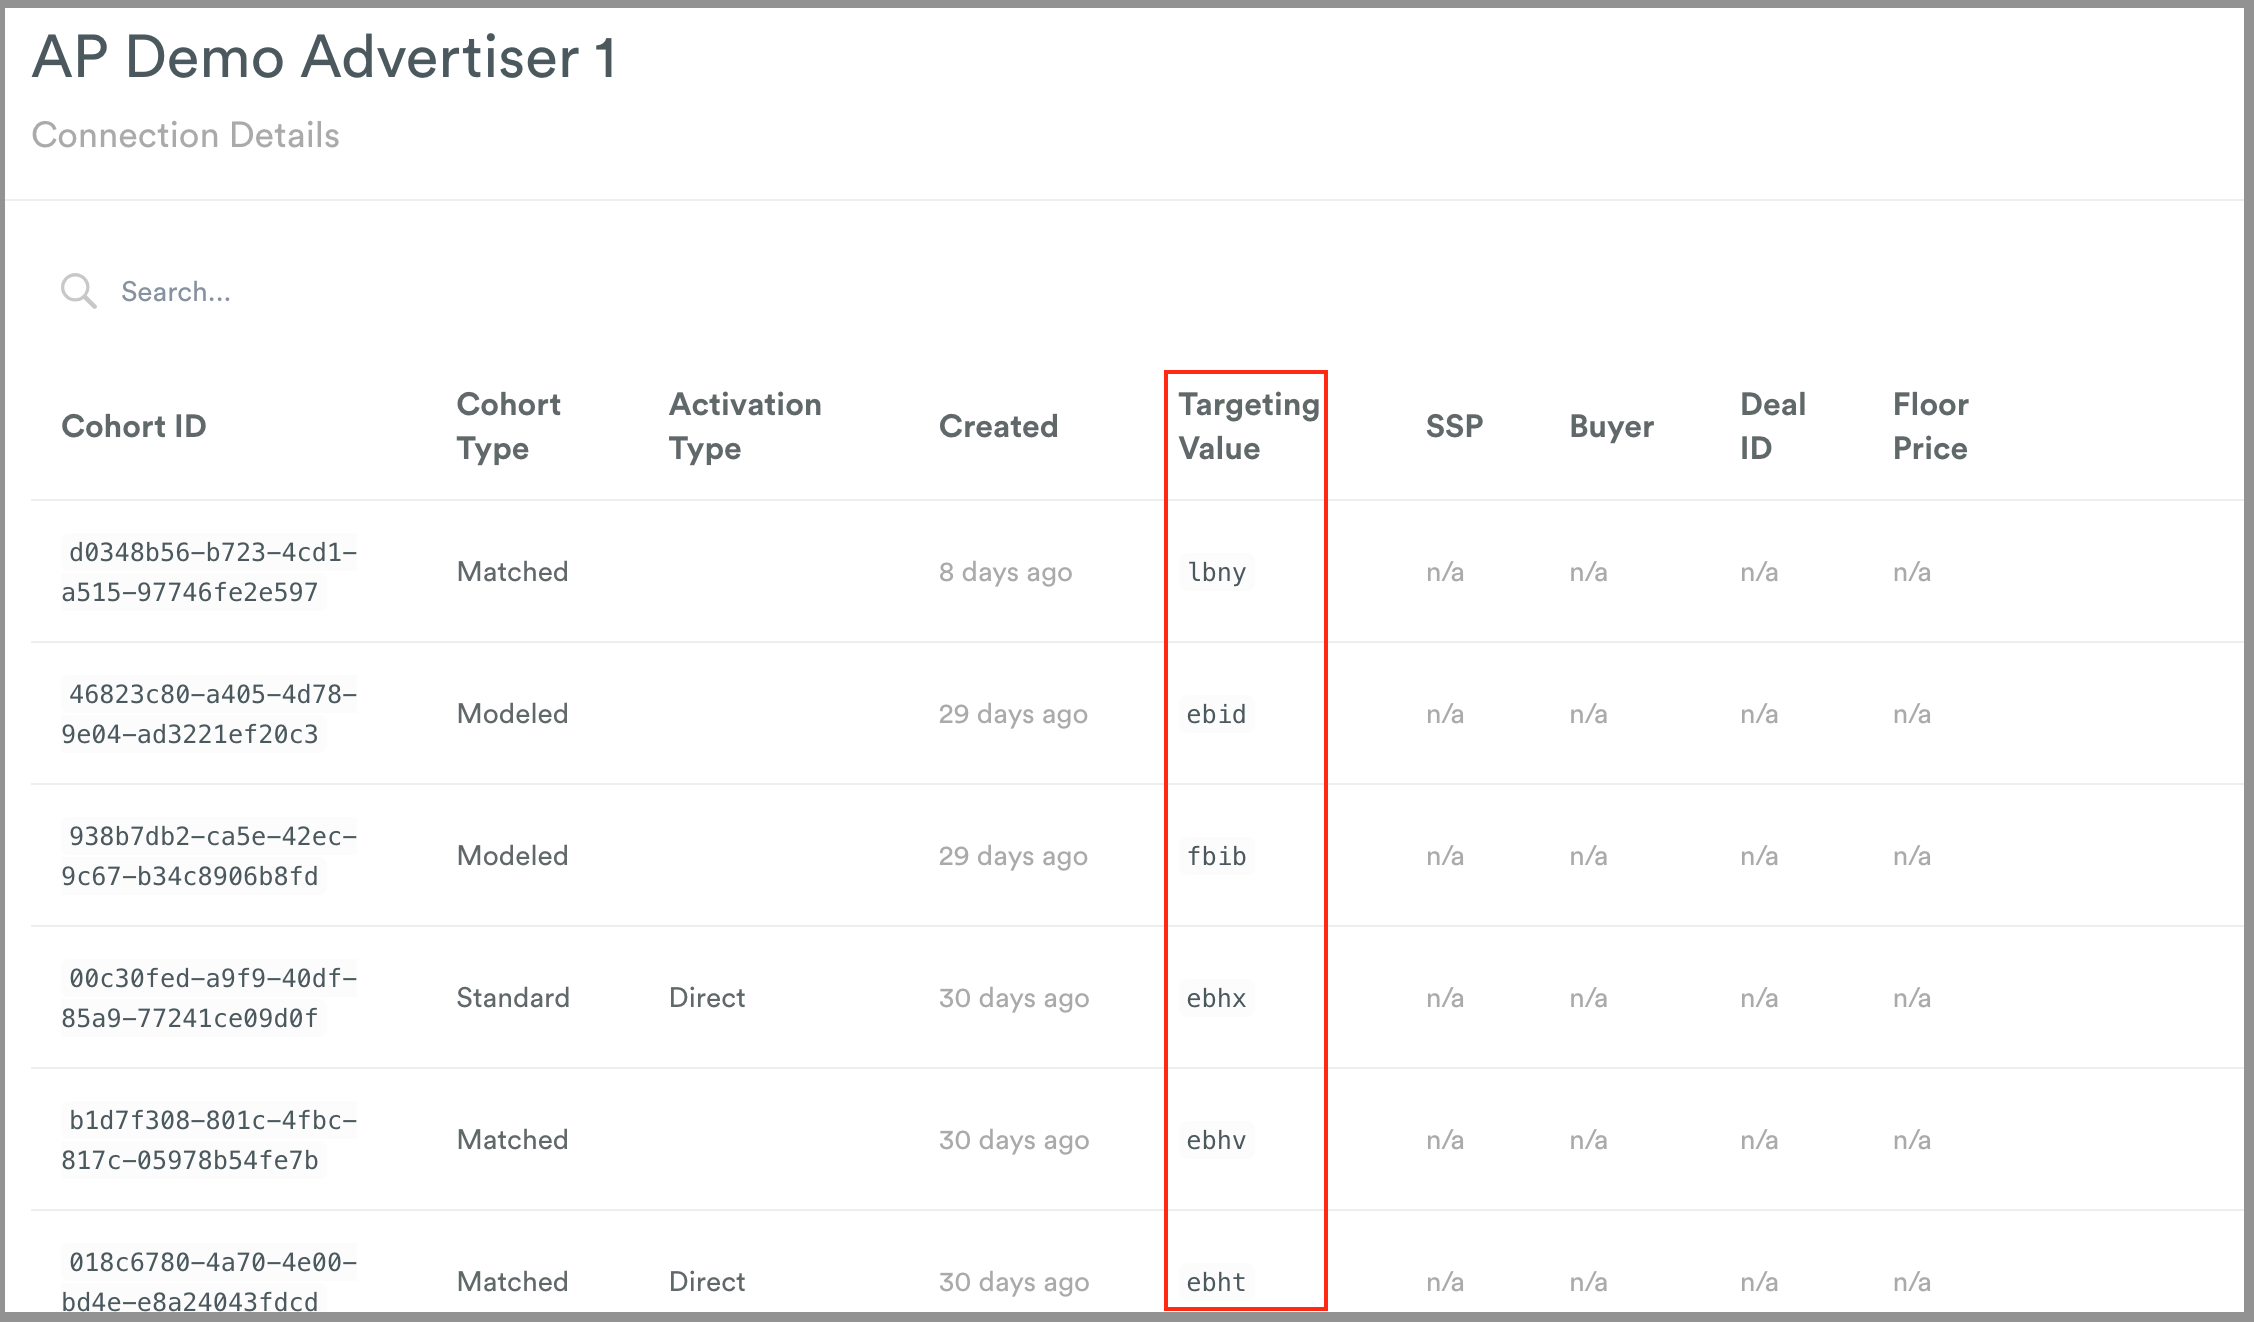Click the Deal ID n/a cell in ebhv row
Viewport: 2254px width, 1323px height.
click(1759, 1140)
